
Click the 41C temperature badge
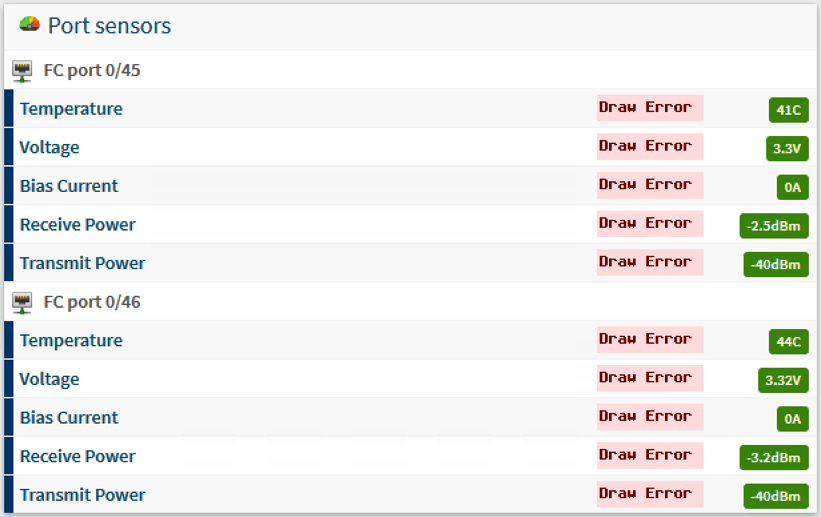(x=789, y=110)
